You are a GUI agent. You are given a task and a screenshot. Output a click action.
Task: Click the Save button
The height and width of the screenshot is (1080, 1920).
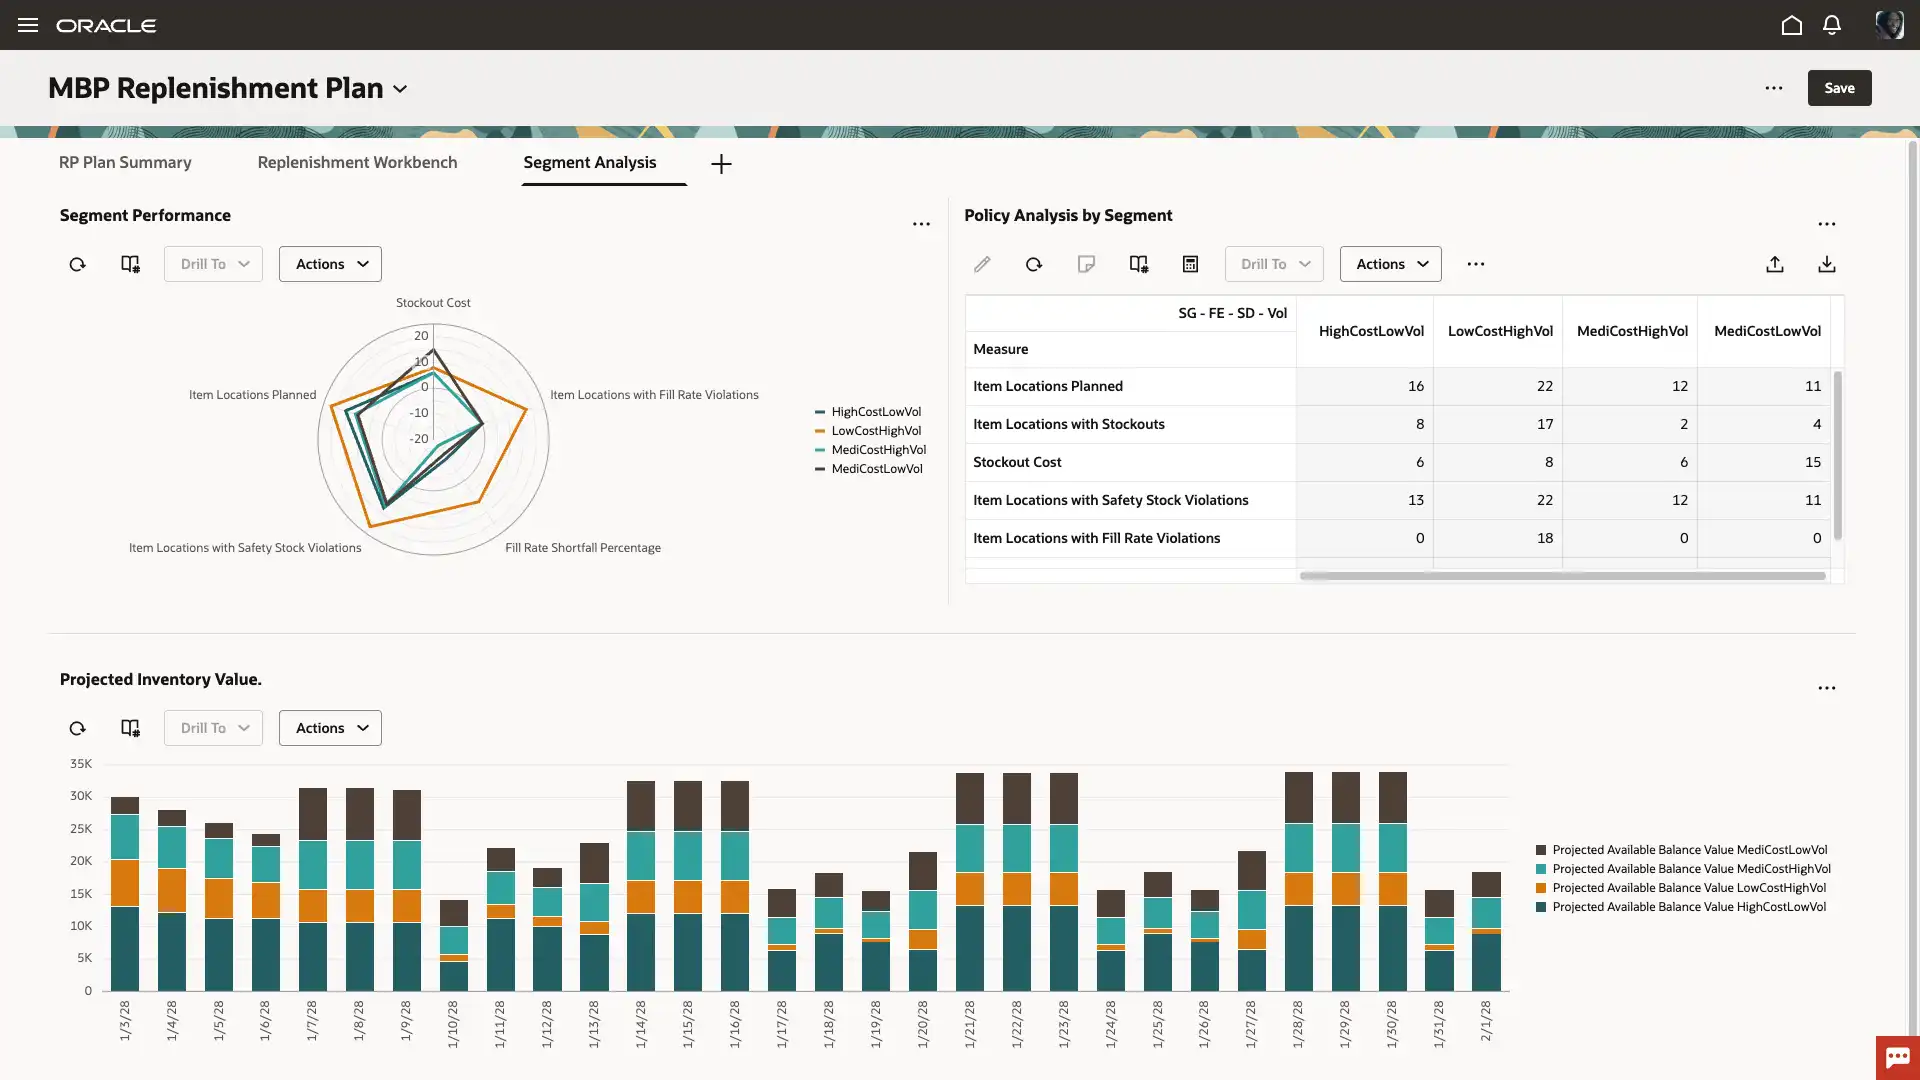(x=1838, y=88)
